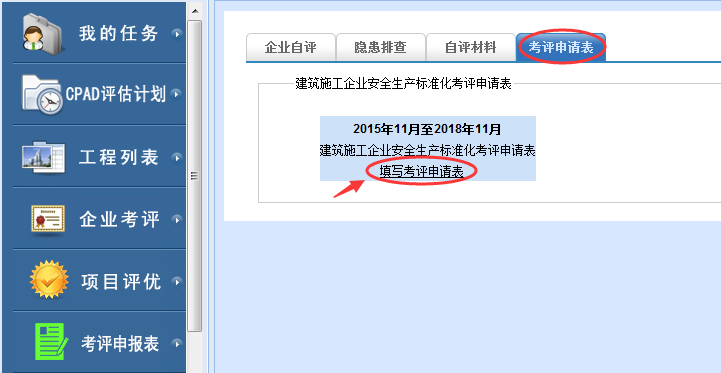The image size is (721, 373).
Task: Switch to the 隐患排查 tab
Action: 380,47
